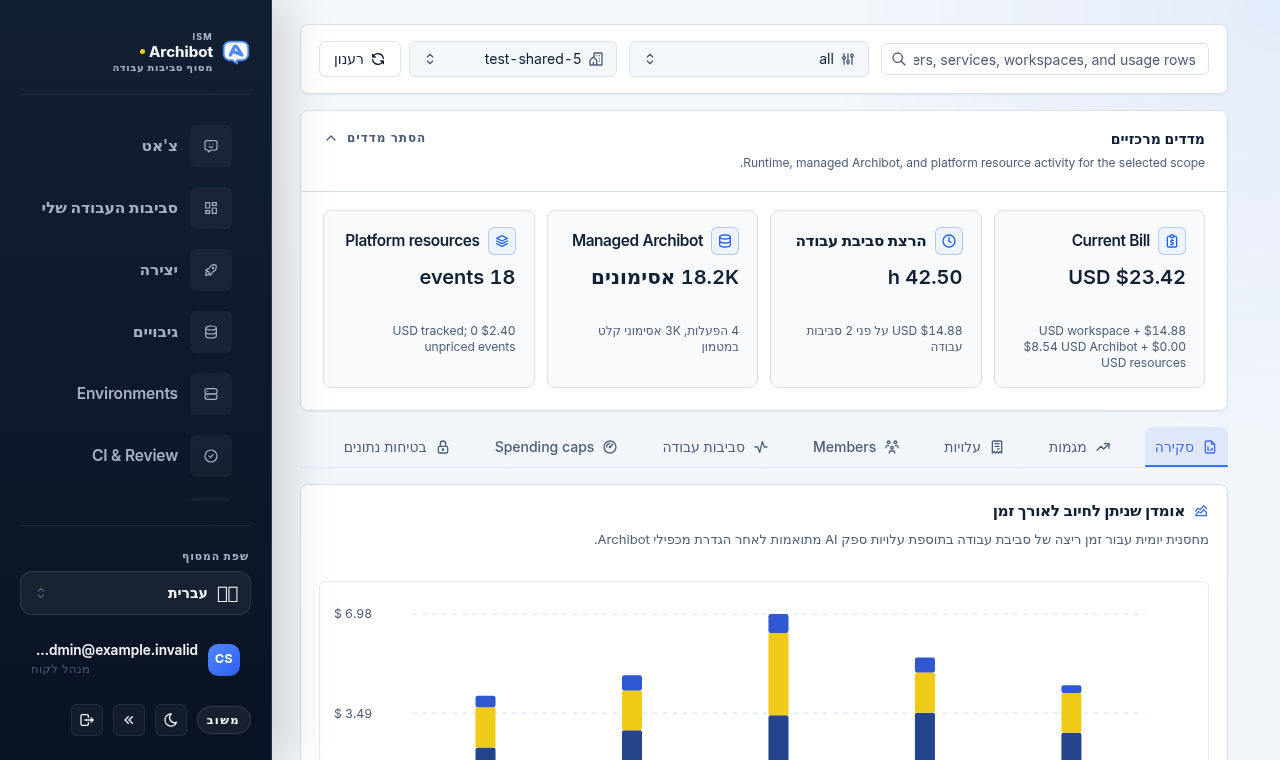This screenshot has width=1280, height=760.
Task: Click the '$ 3.49' axis label
Action: [353, 713]
